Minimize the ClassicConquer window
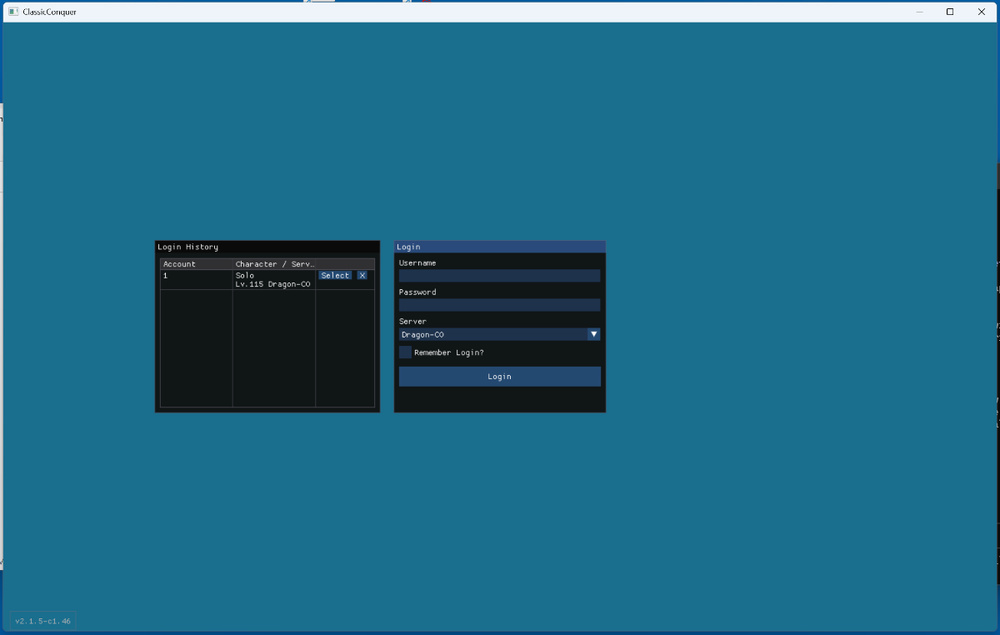 point(917,11)
